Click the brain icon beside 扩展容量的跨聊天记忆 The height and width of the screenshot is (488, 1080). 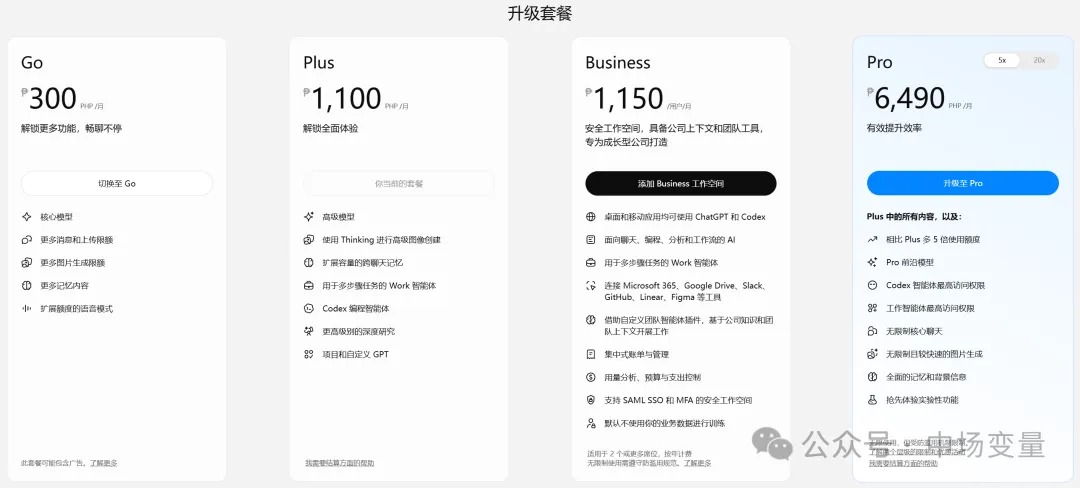pyautogui.click(x=309, y=262)
